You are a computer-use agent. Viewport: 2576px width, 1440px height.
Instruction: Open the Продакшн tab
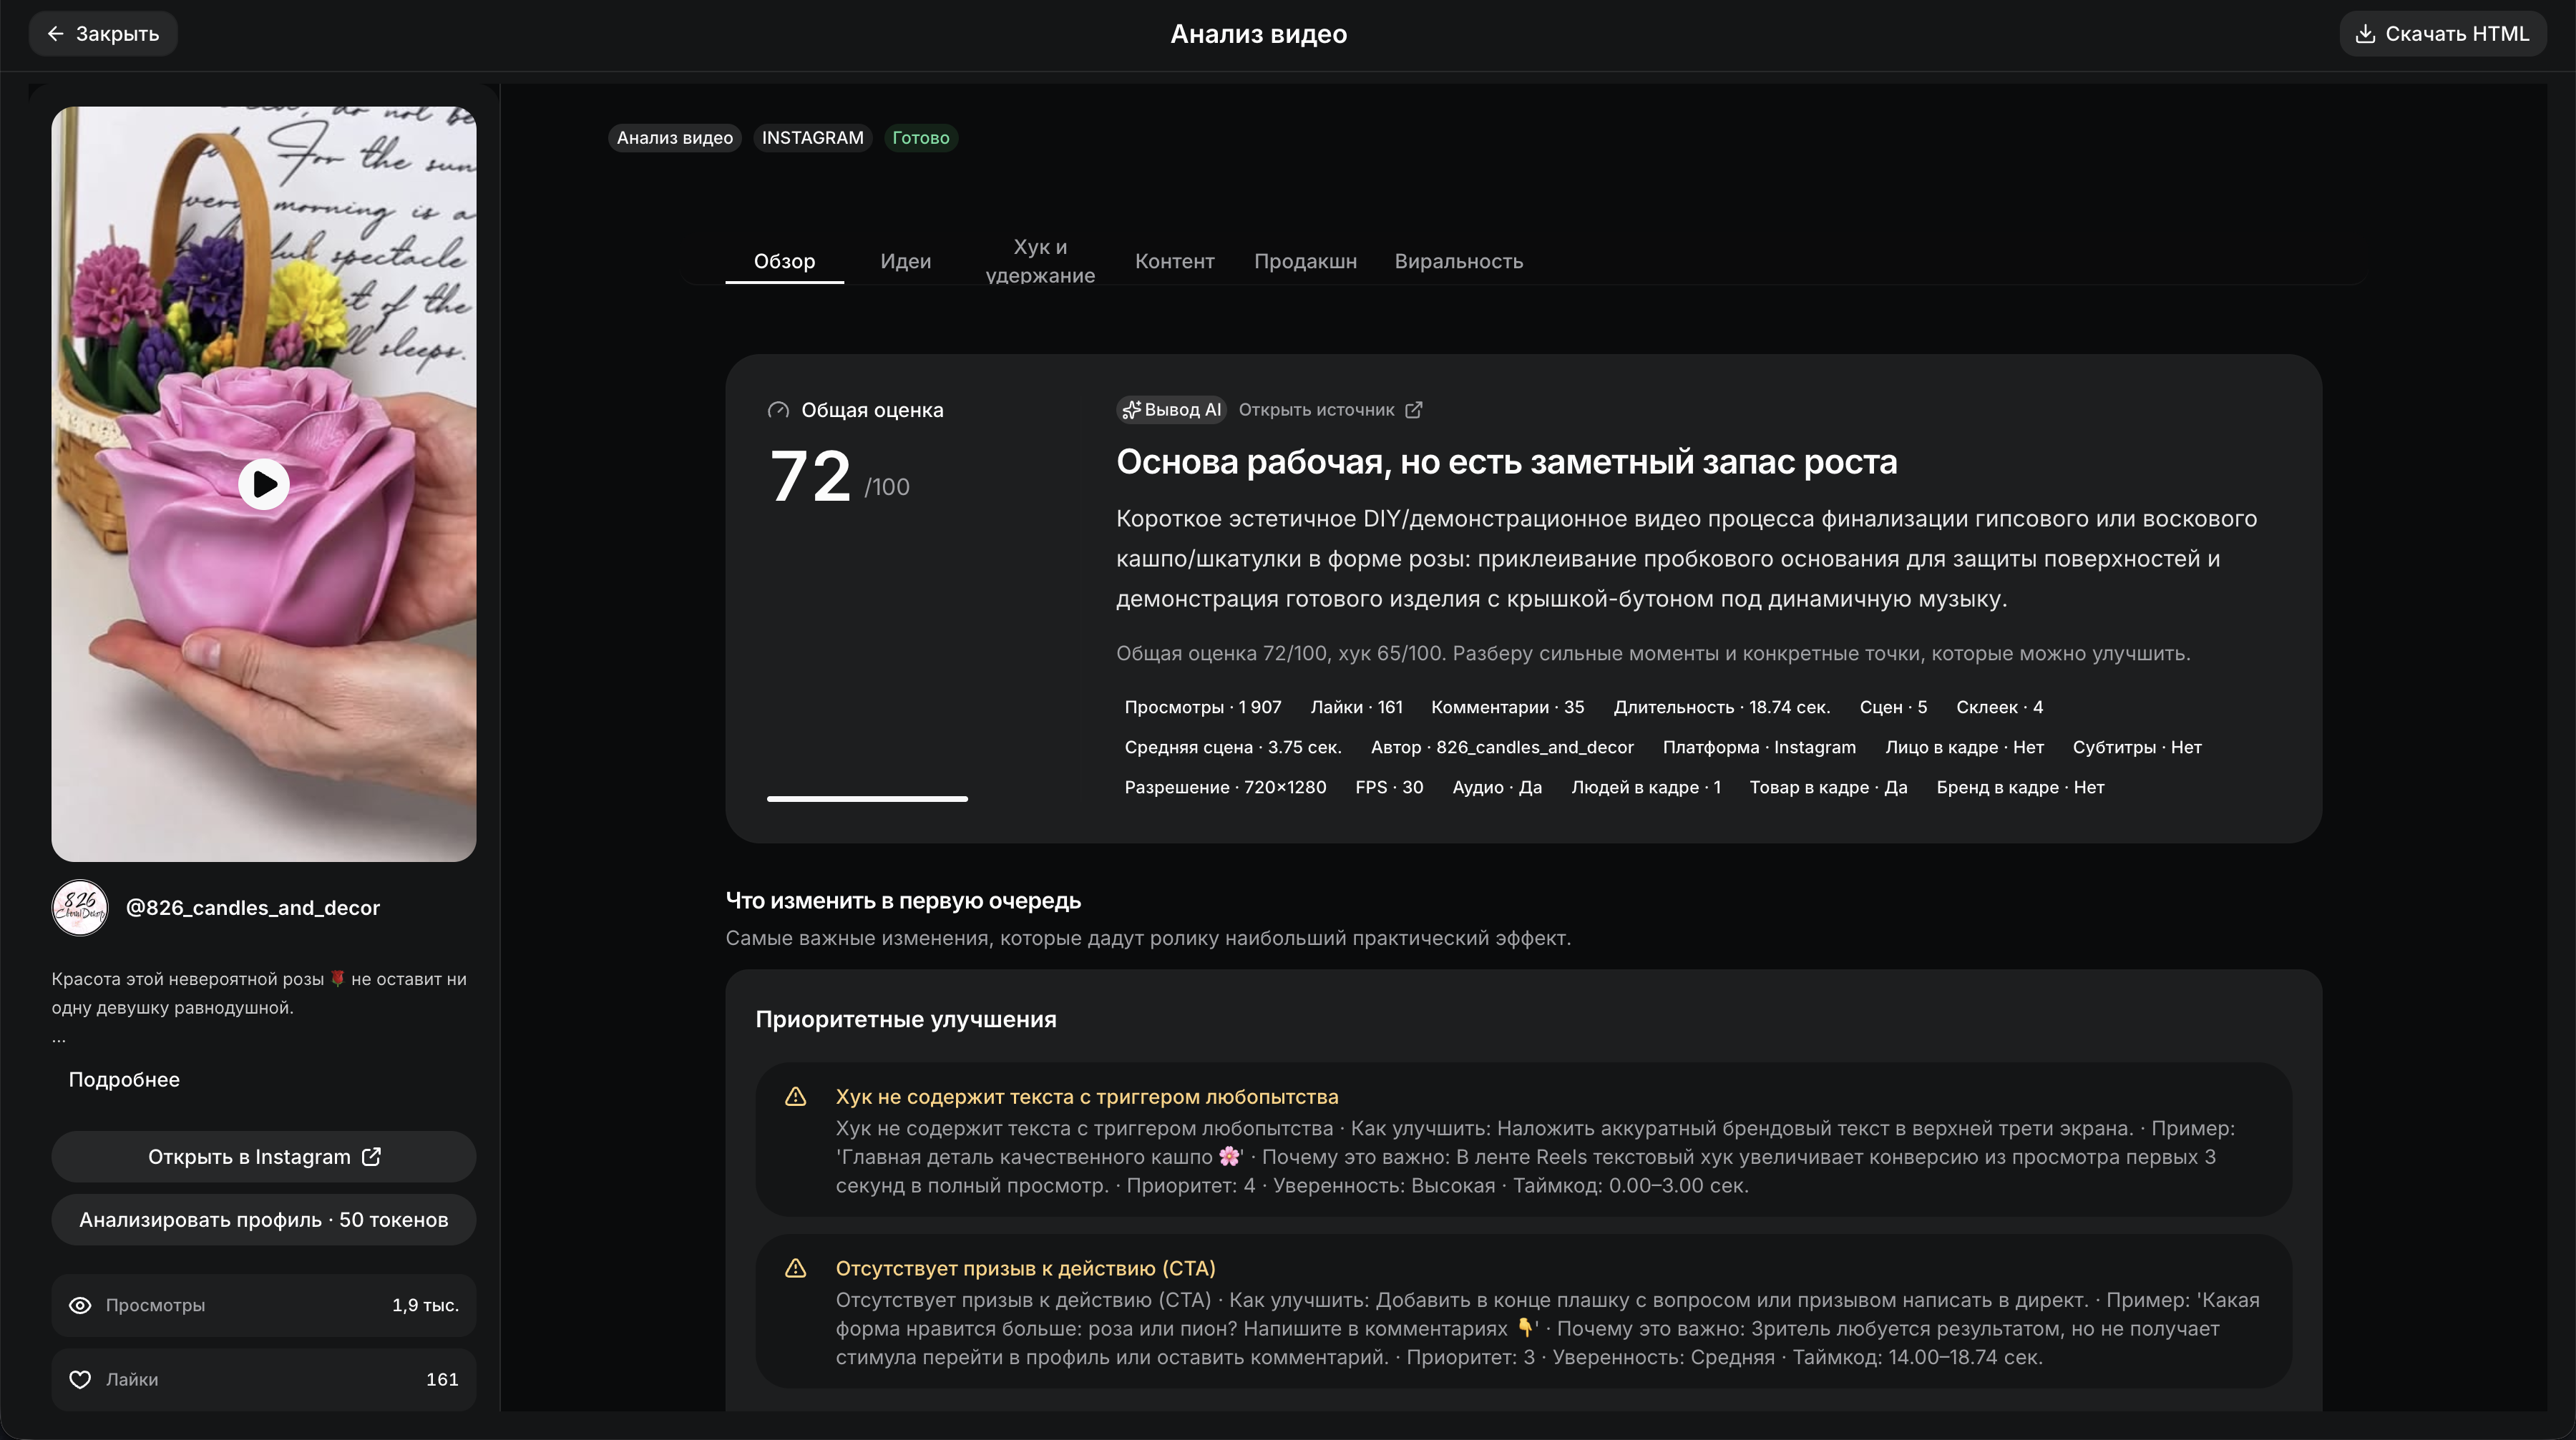1306,261
